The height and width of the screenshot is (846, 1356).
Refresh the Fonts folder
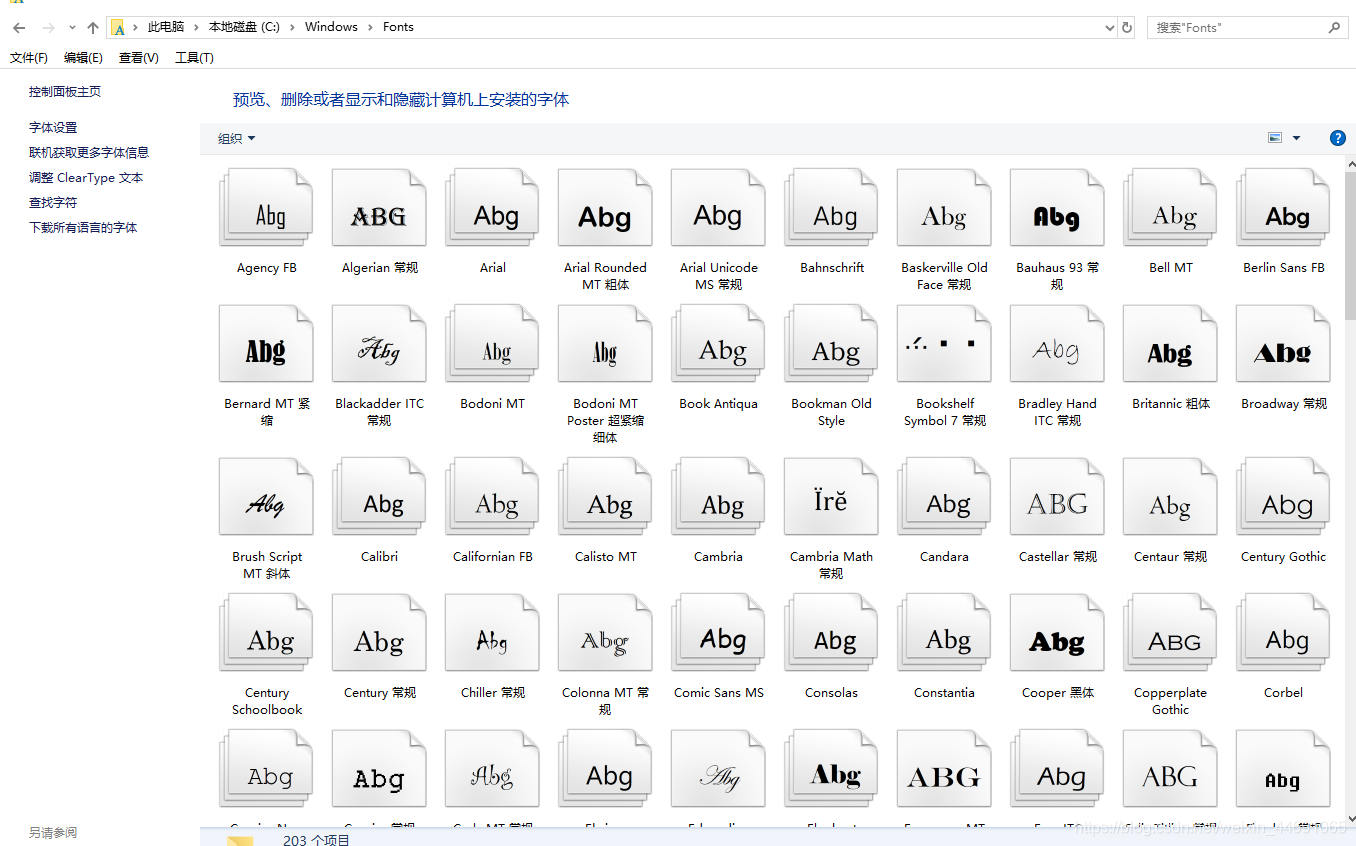[x=1127, y=28]
